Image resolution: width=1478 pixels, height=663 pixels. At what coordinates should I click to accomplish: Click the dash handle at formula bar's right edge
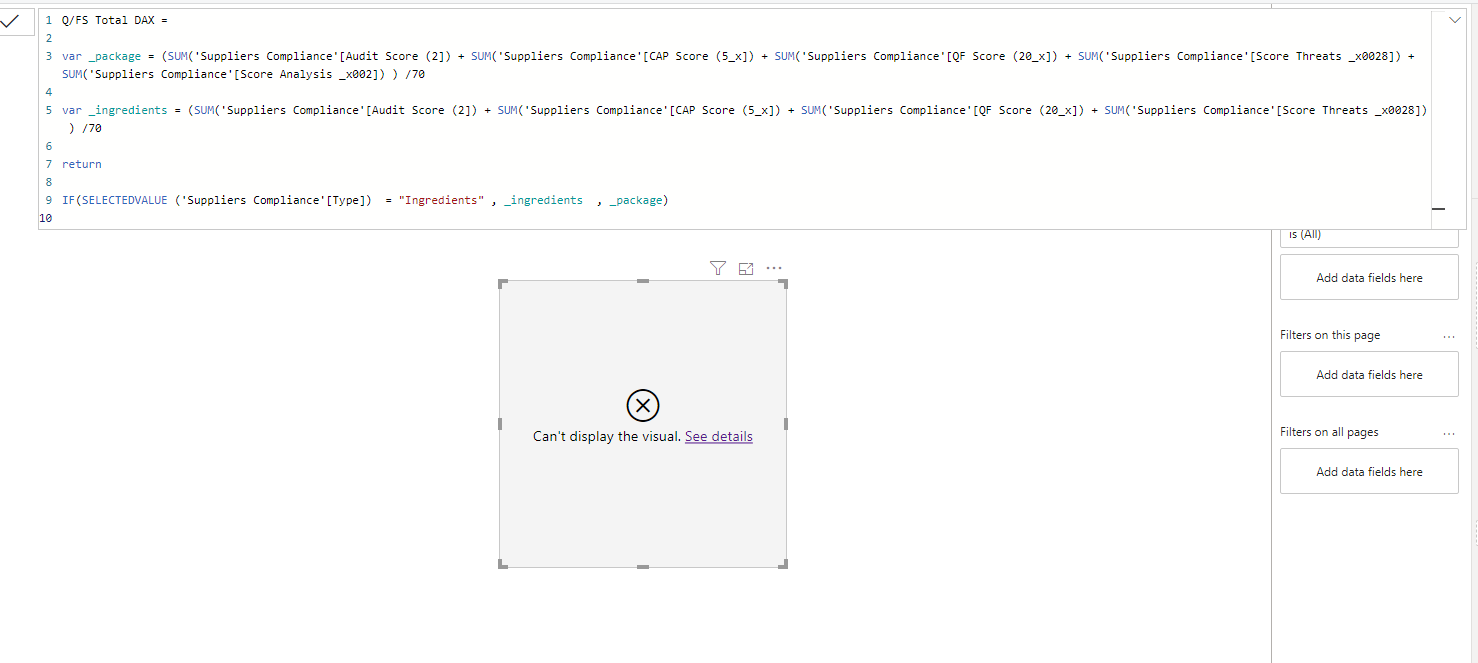1439,209
